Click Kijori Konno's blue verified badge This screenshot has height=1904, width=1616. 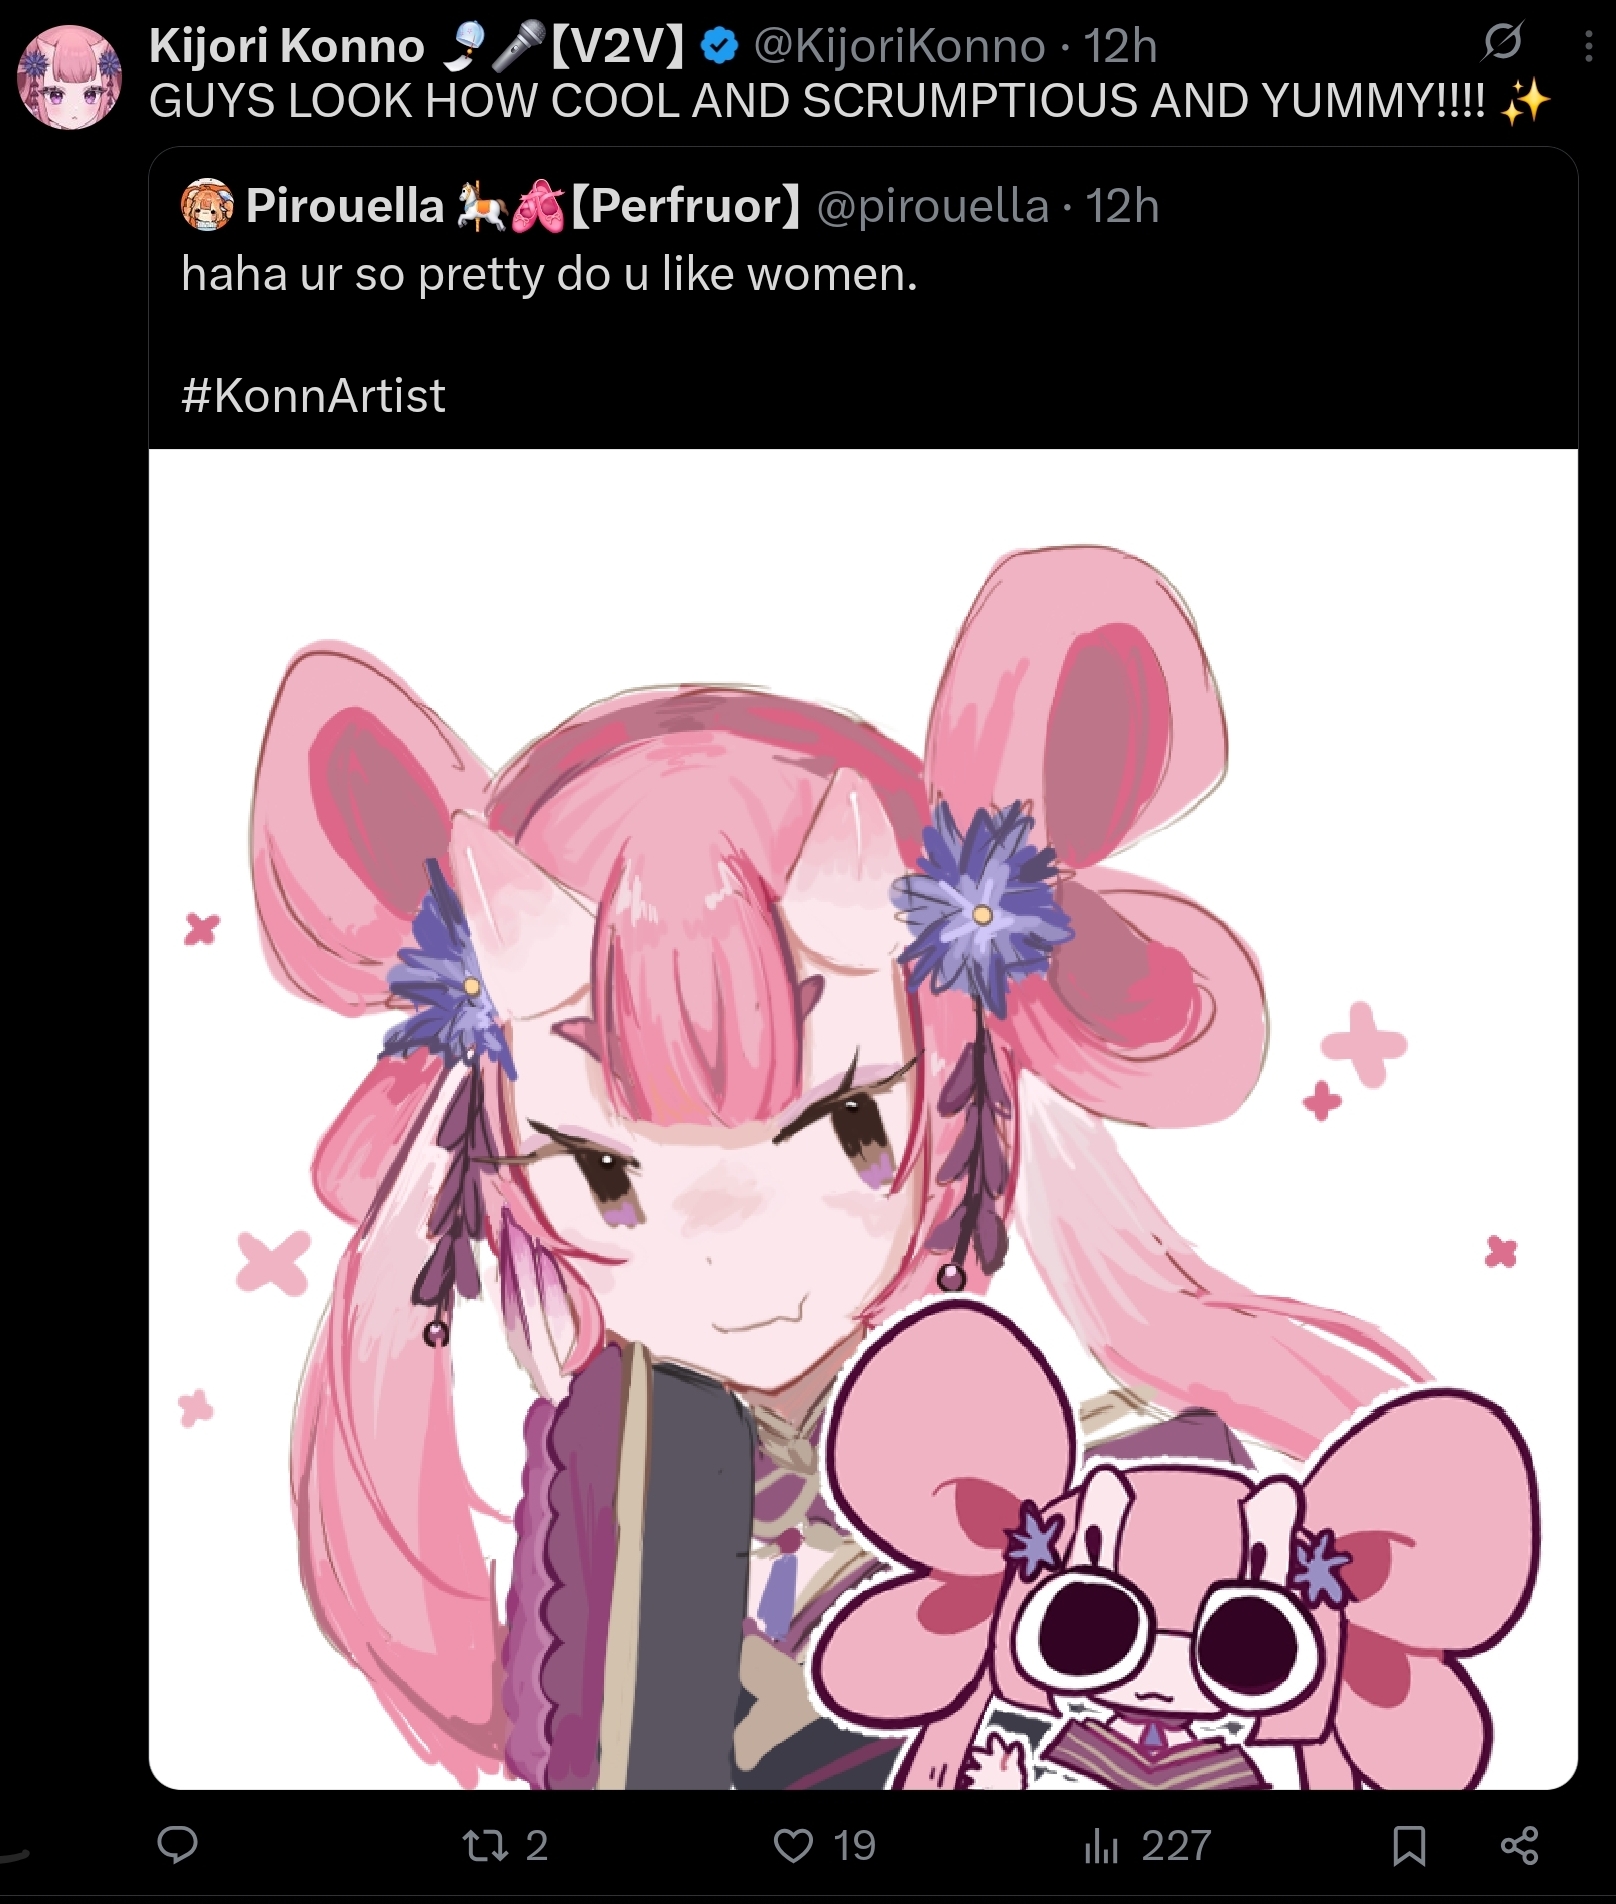719,46
